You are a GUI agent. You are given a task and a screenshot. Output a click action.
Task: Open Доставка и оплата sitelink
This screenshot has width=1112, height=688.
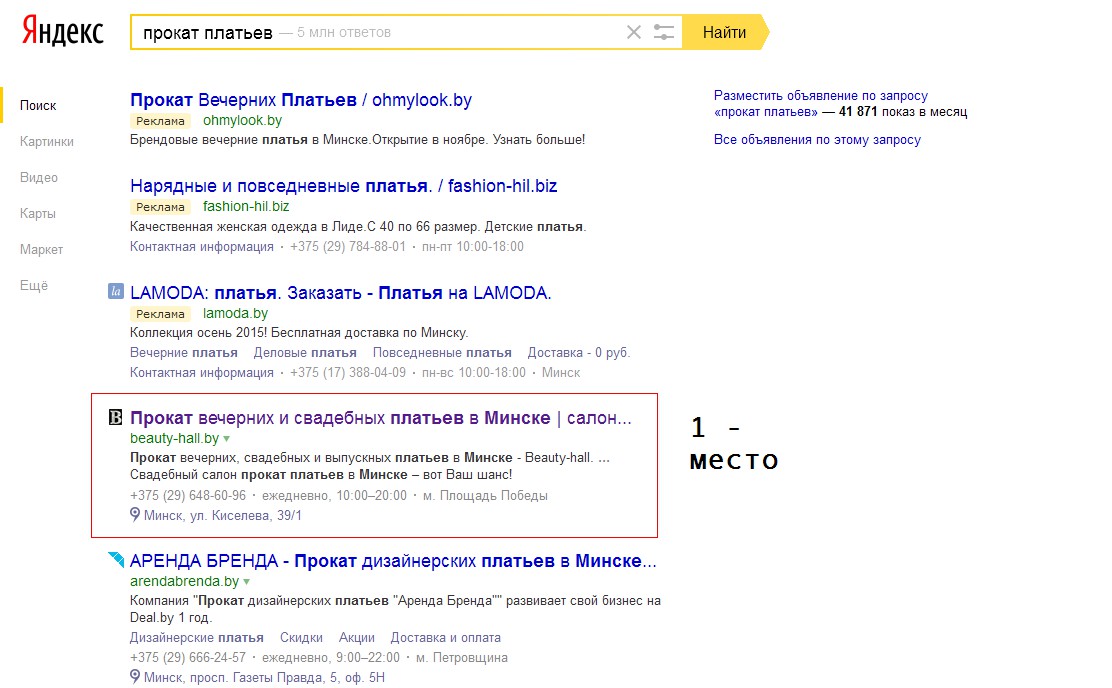(x=445, y=638)
